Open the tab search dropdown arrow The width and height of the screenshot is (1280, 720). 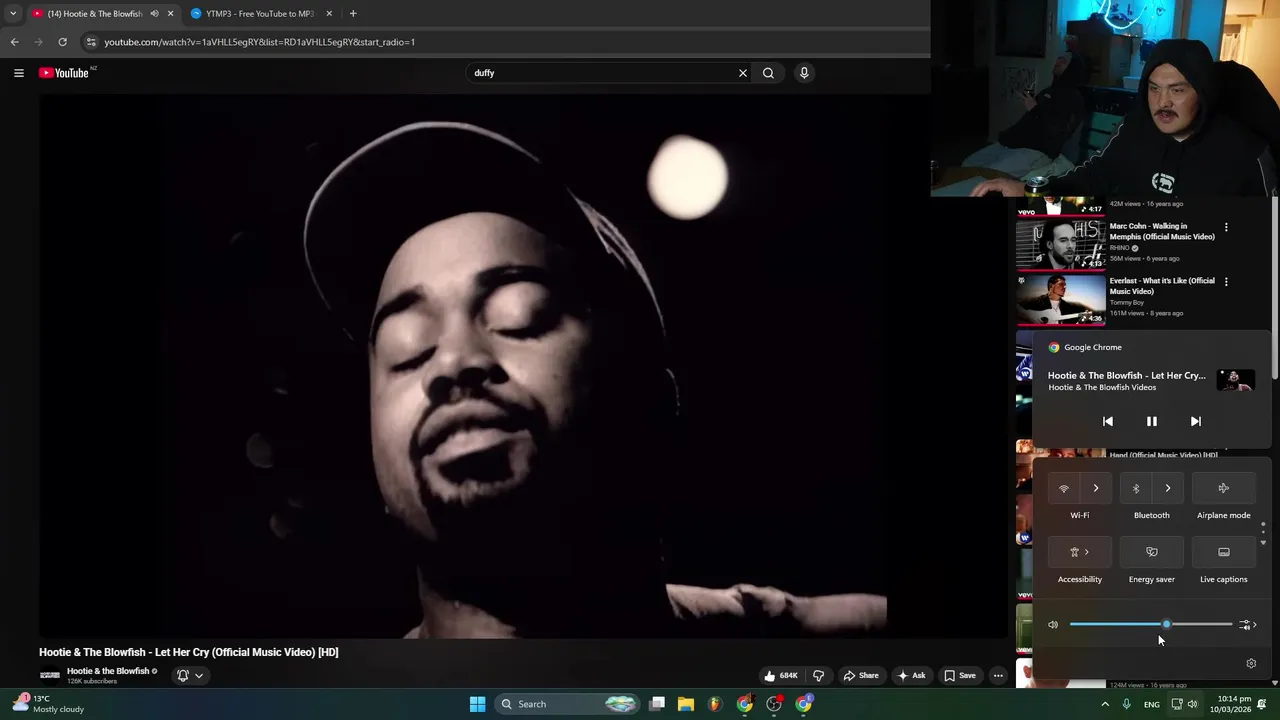pos(12,14)
